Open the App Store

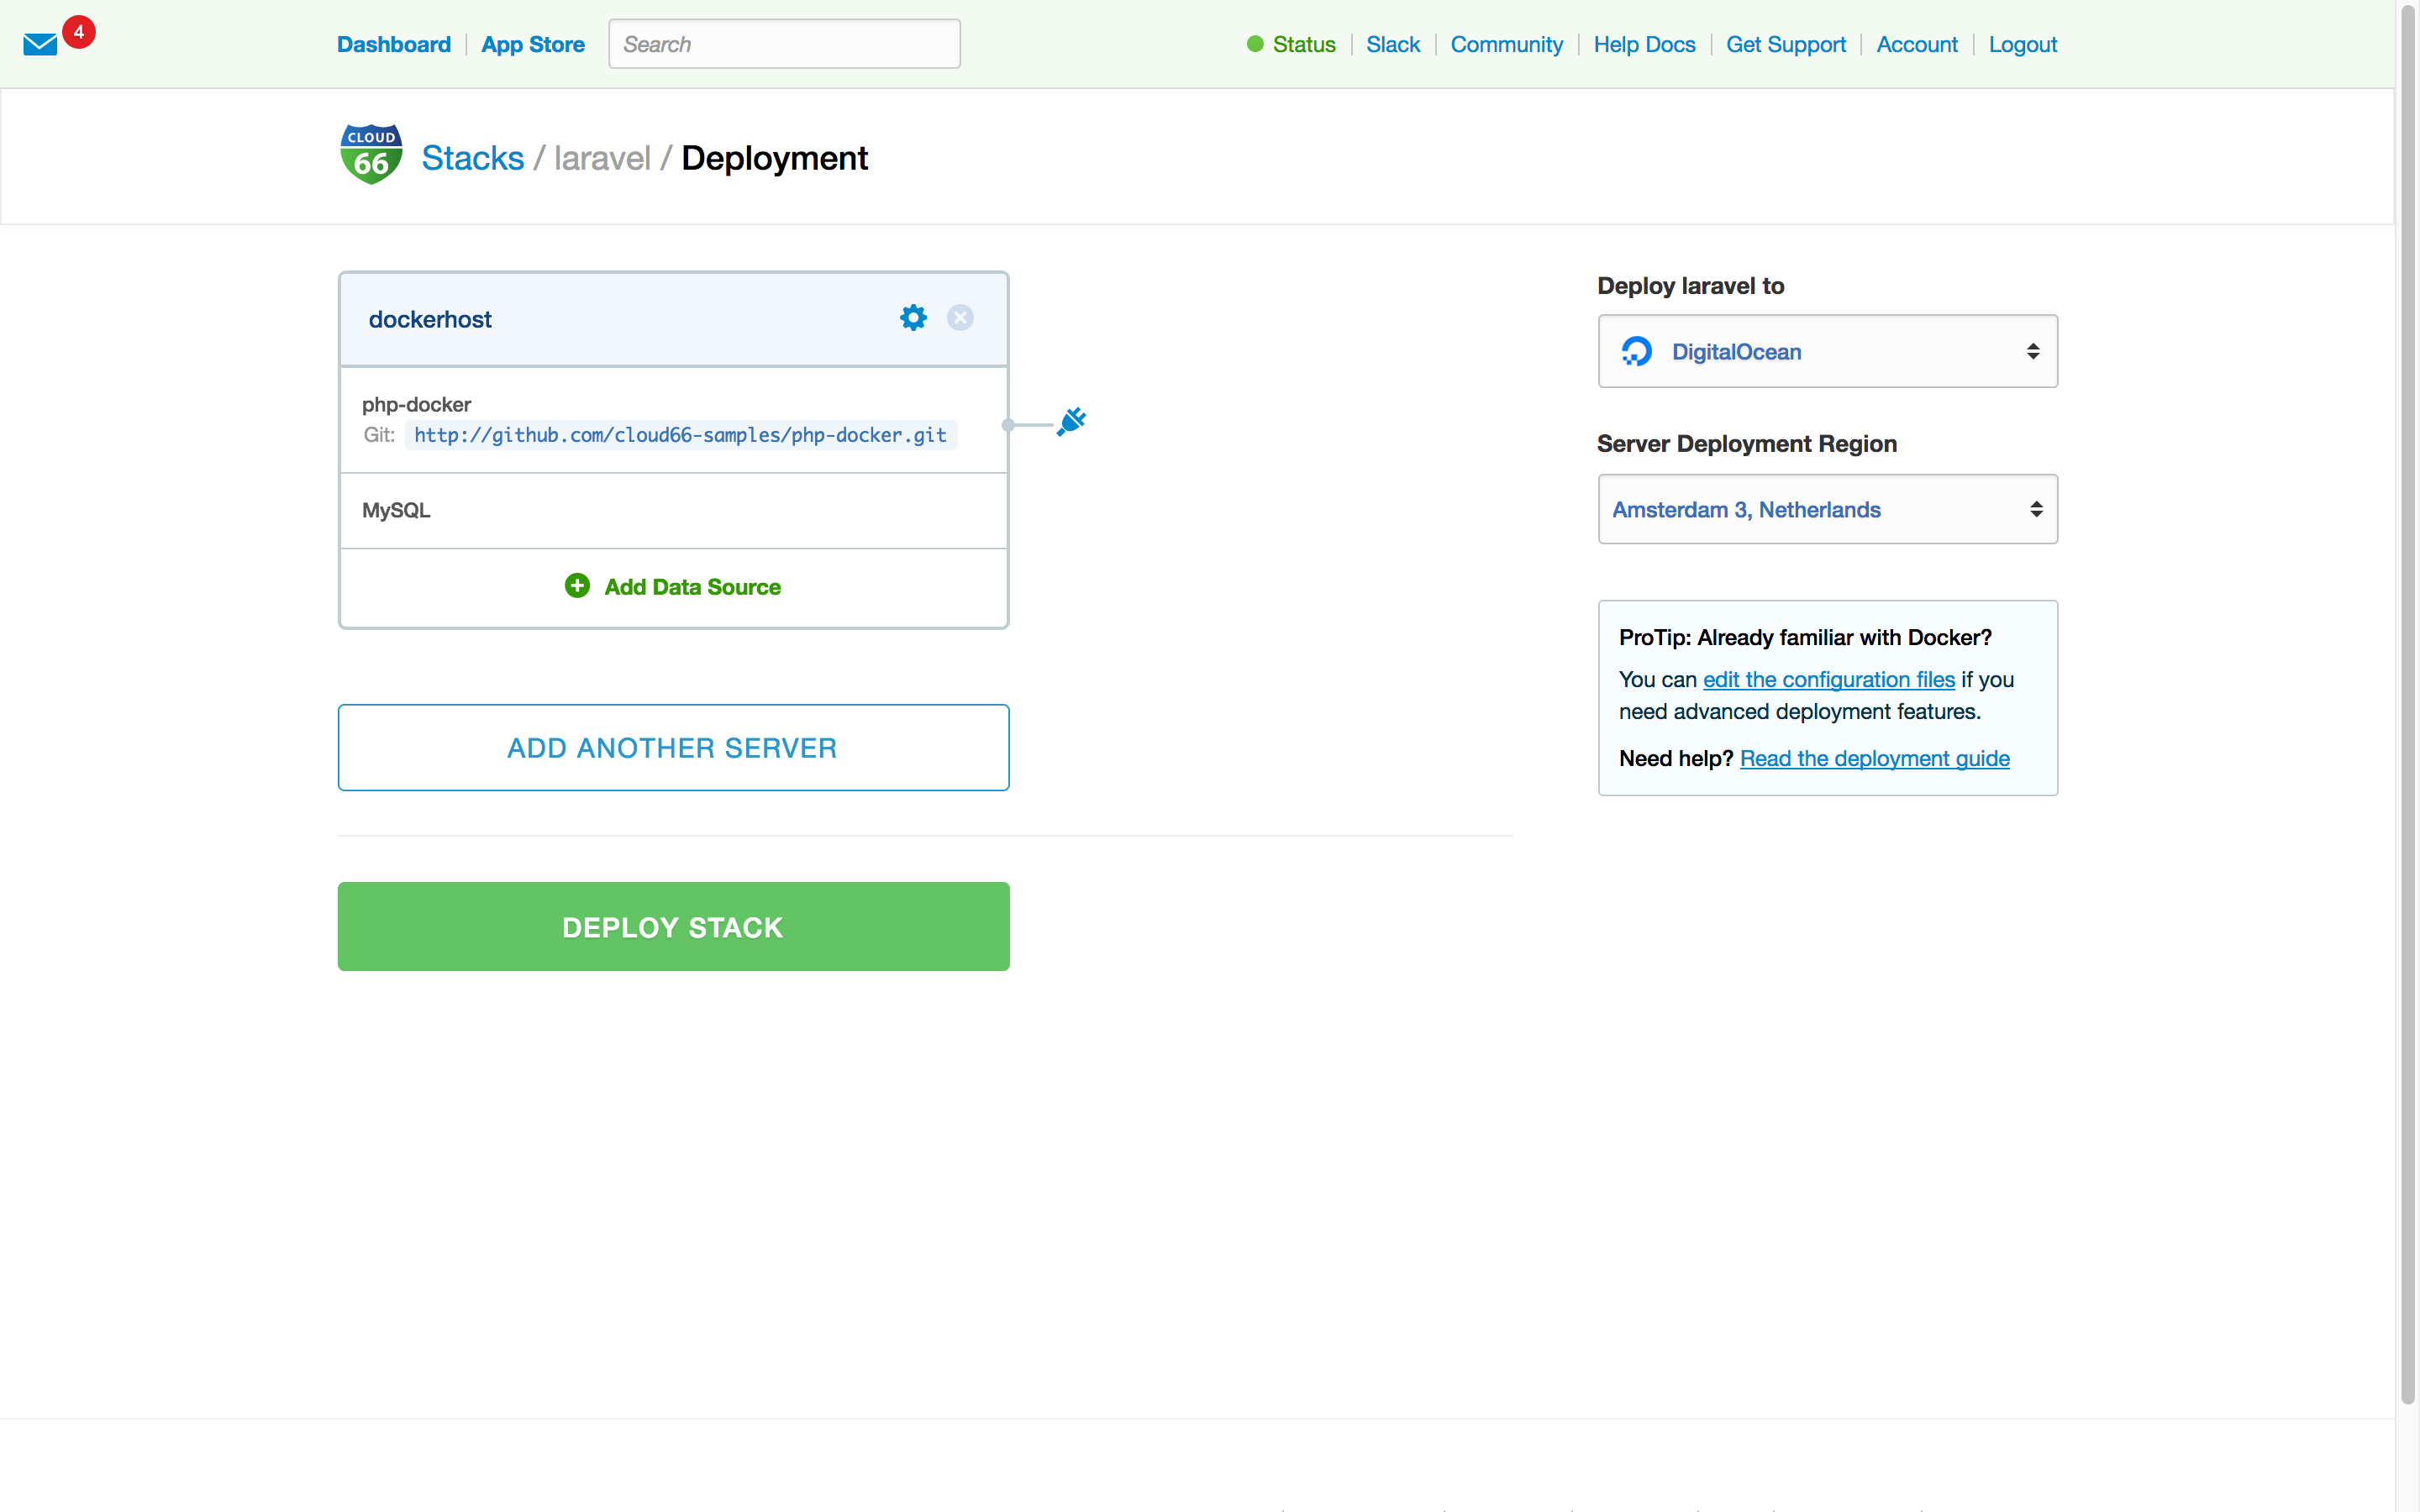(x=533, y=44)
